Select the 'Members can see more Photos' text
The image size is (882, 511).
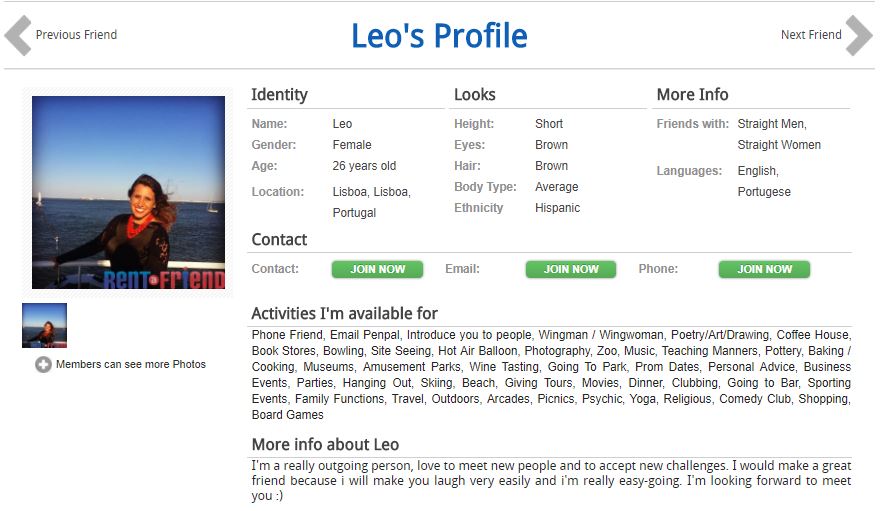[x=130, y=365]
